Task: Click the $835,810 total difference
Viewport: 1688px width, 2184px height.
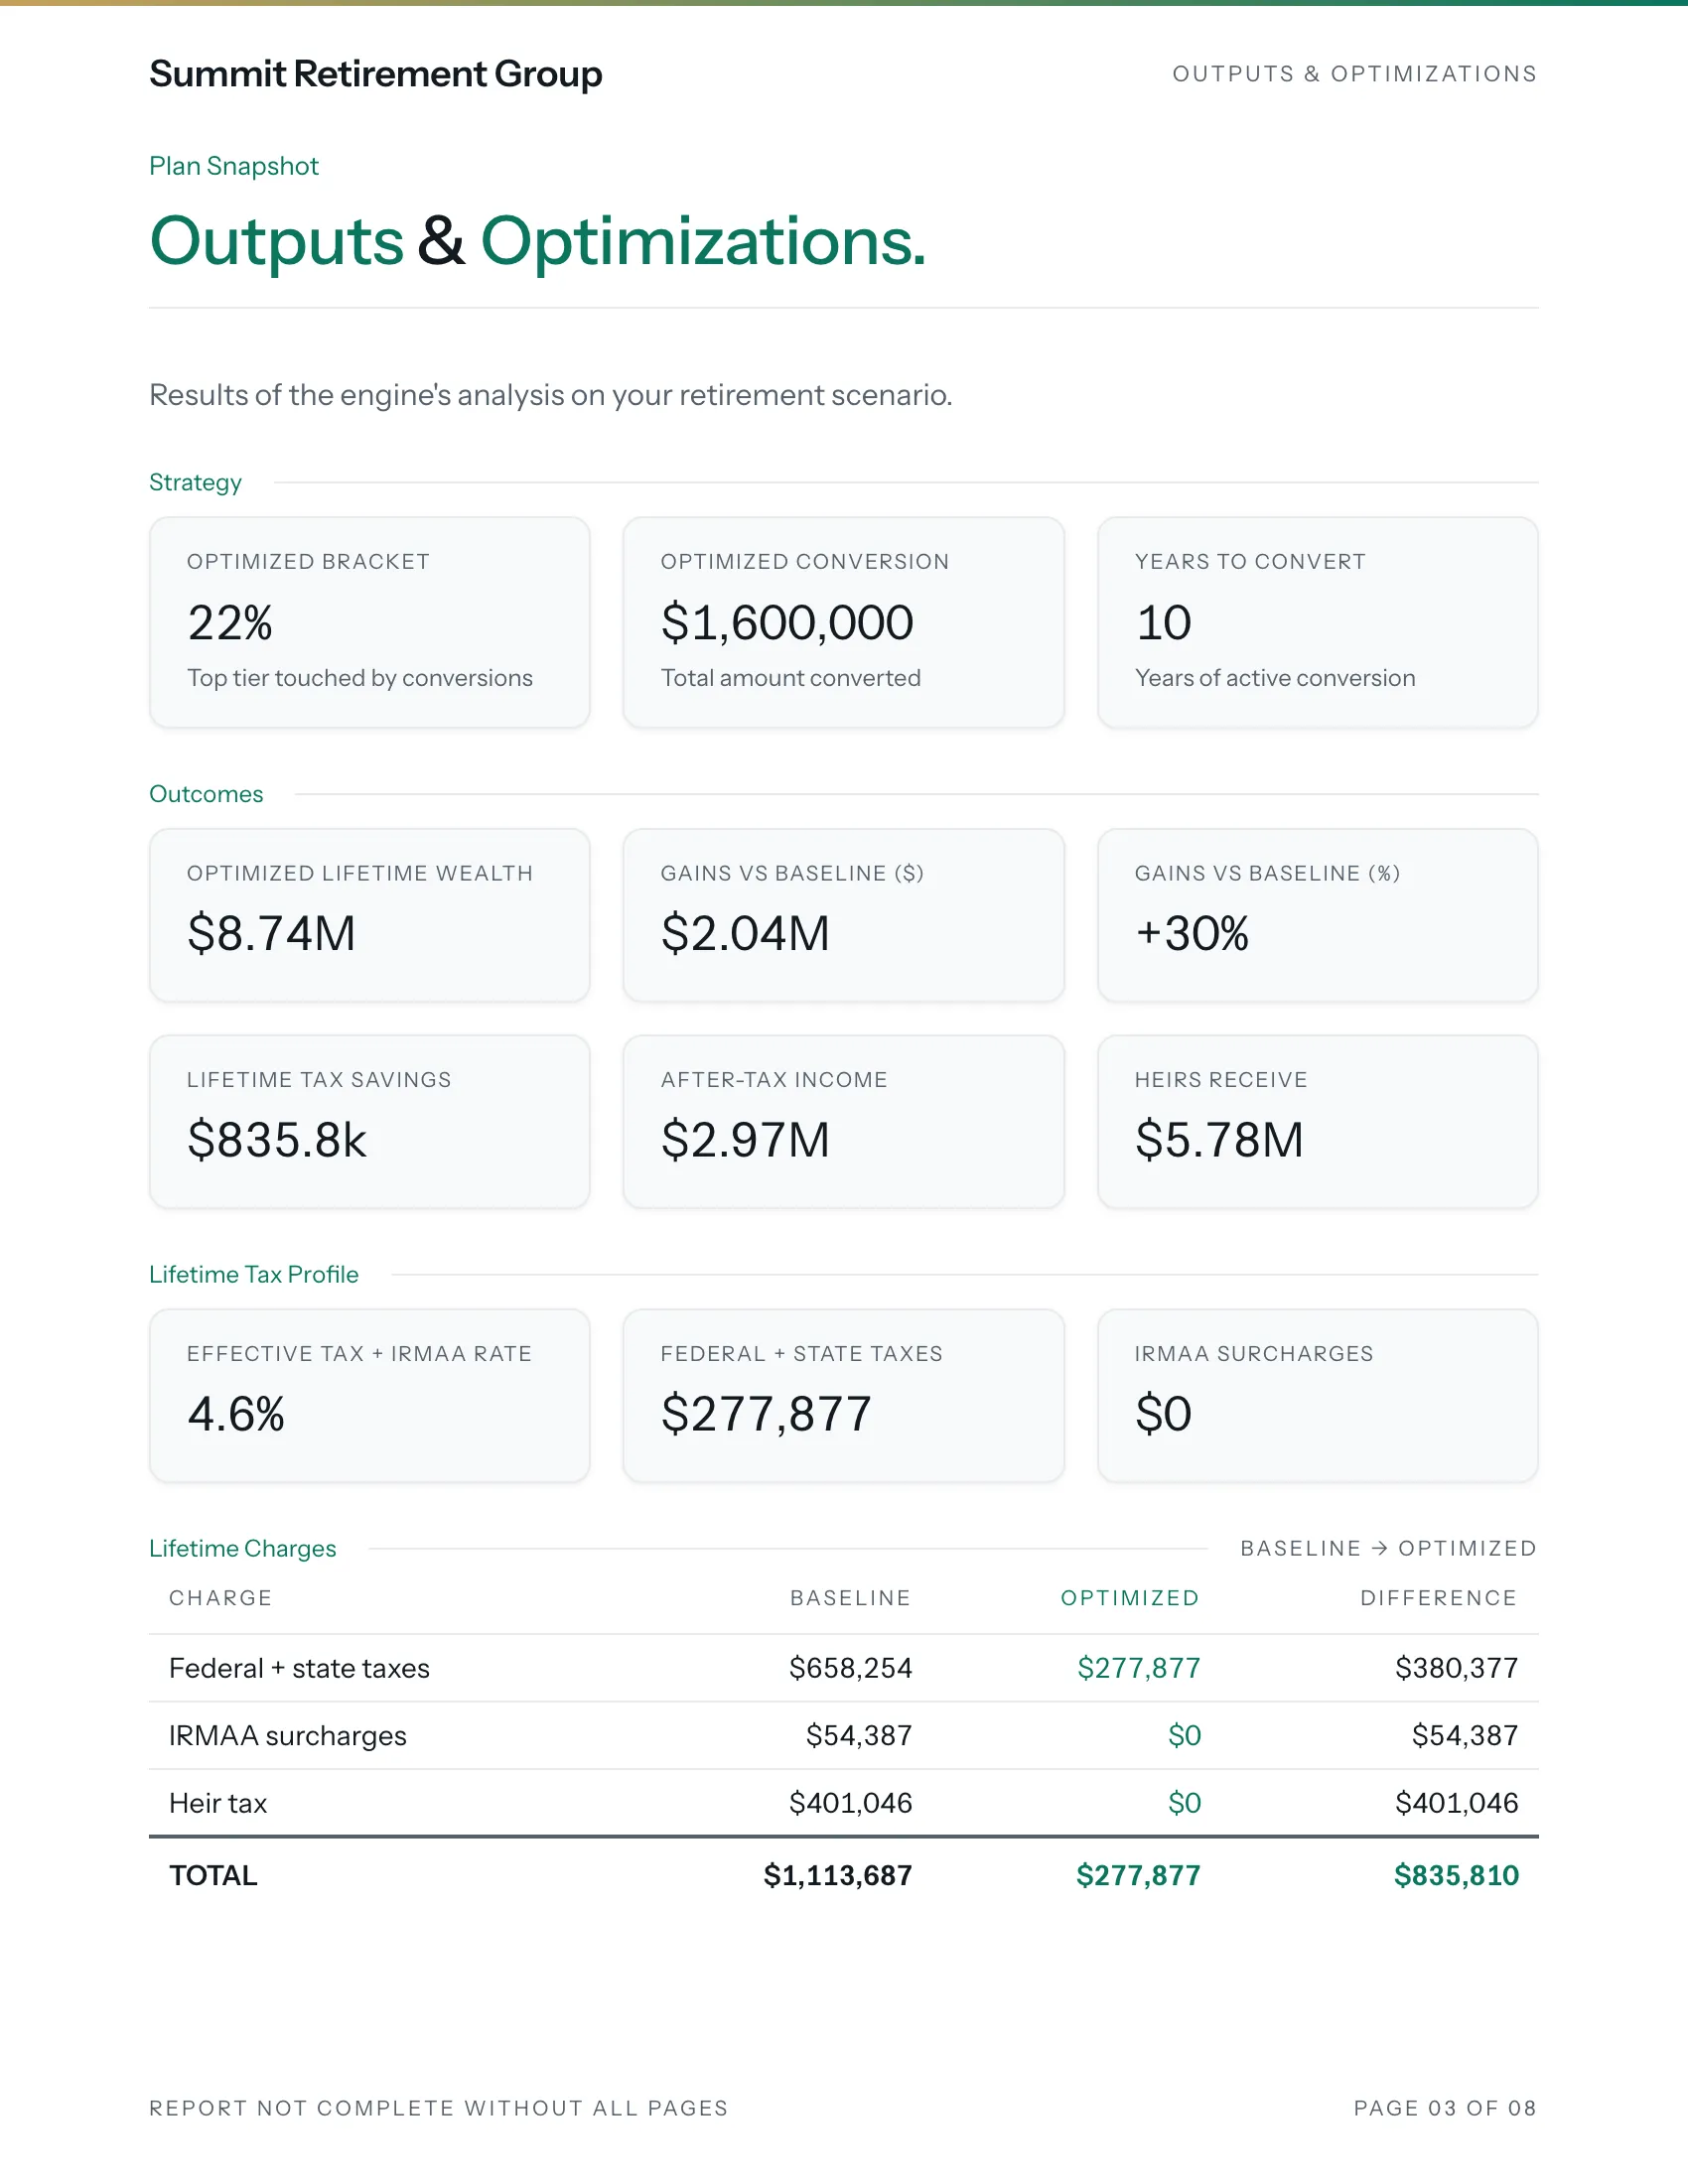Action: (1456, 1875)
